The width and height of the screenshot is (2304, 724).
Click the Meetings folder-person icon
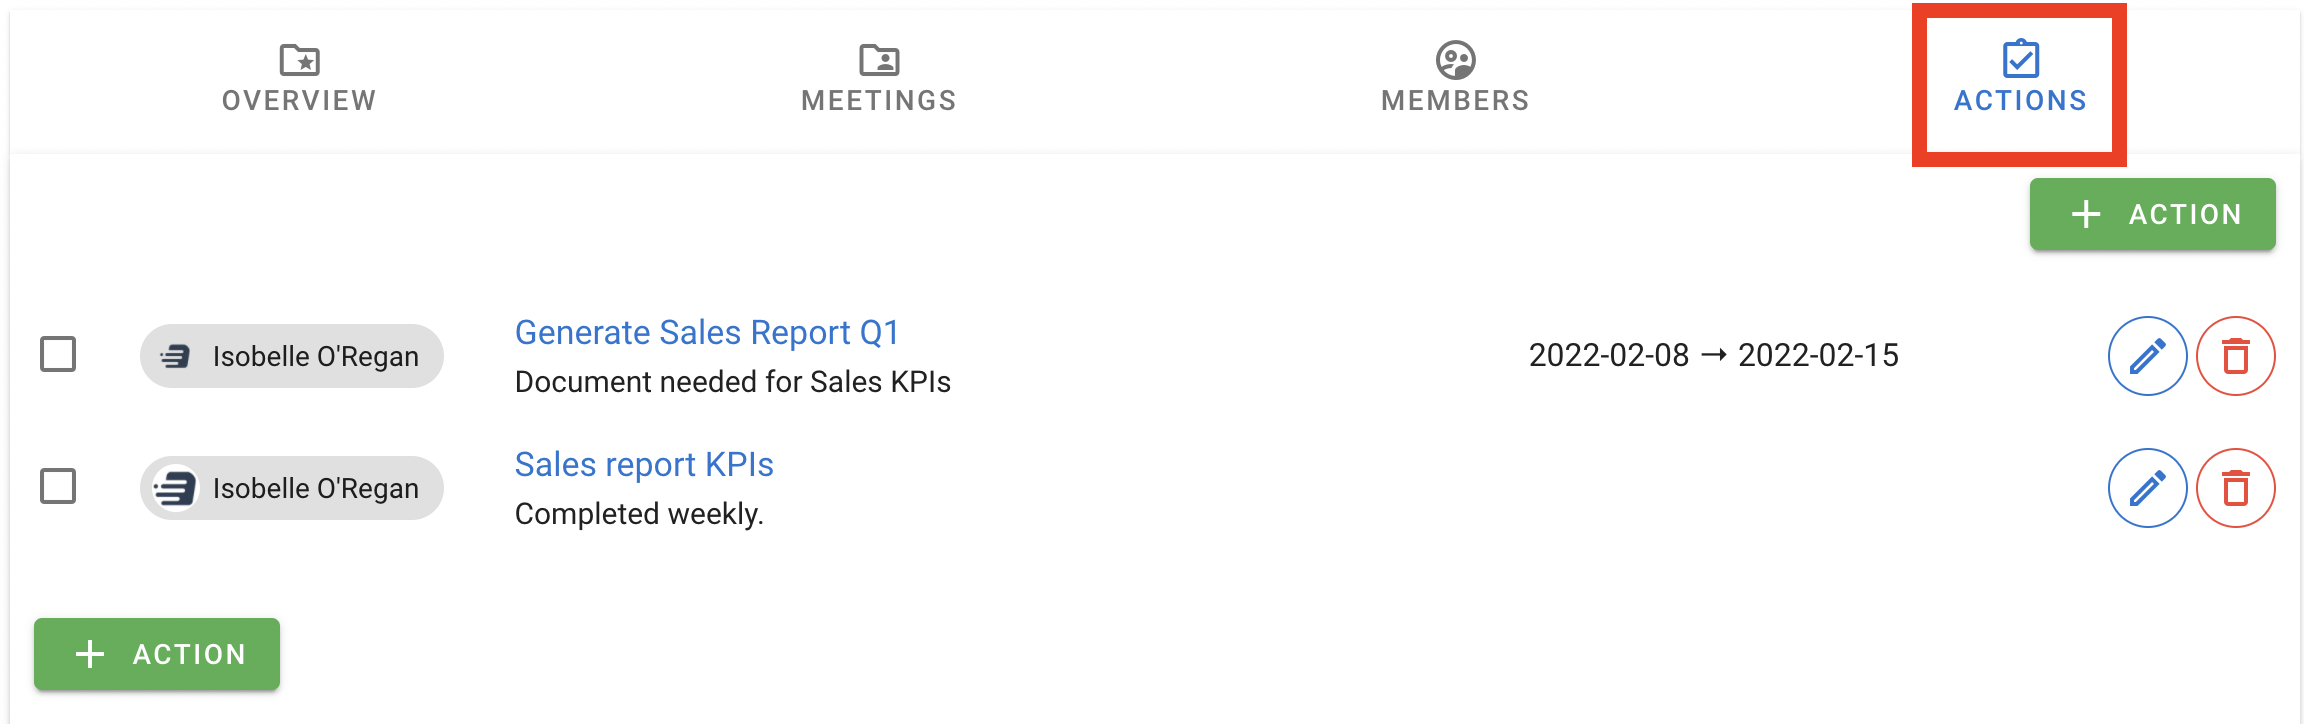pyautogui.click(x=879, y=60)
